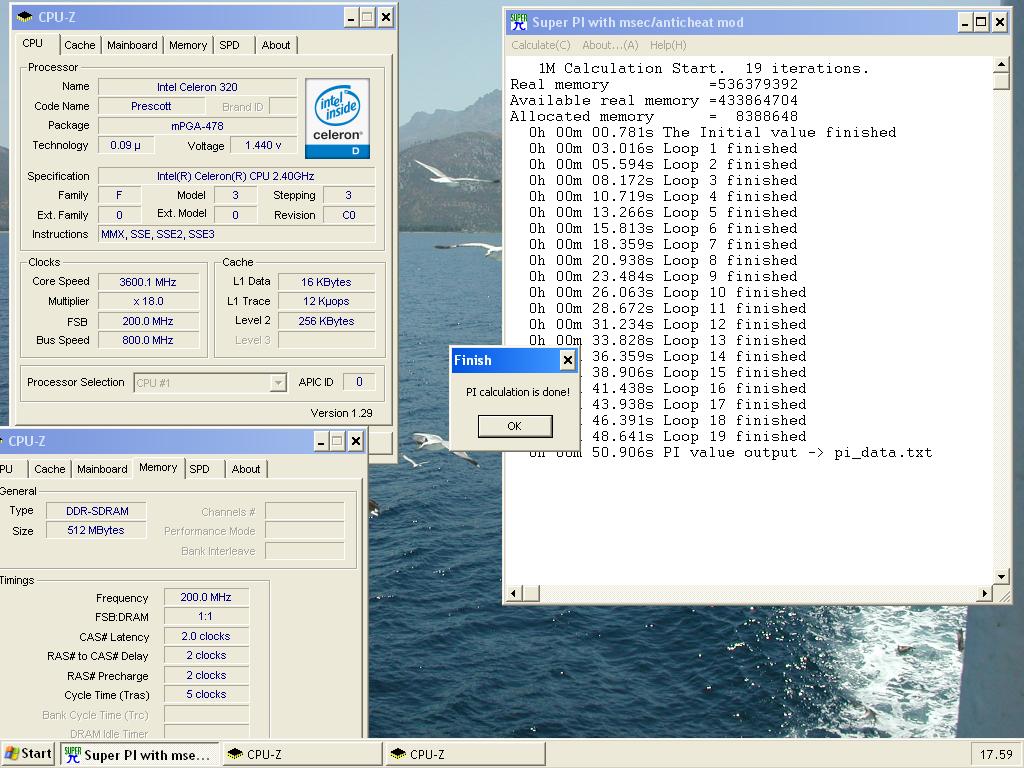1024x768 pixels.
Task: Click the Code Name value Prescott
Action: tap(151, 106)
